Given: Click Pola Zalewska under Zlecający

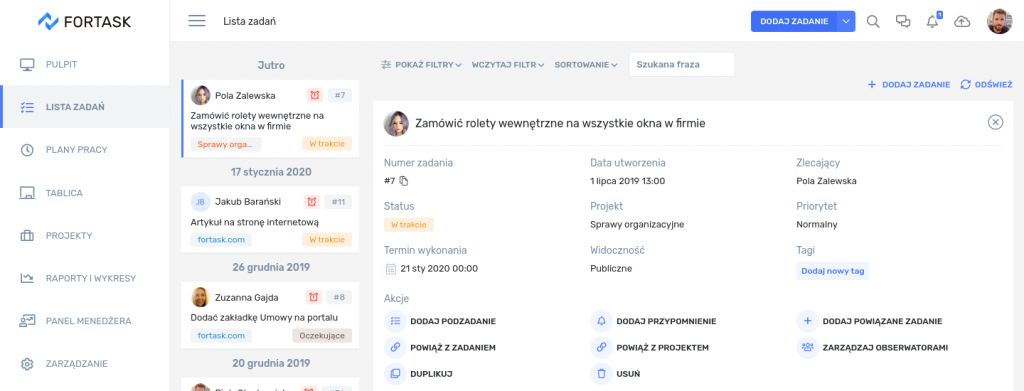Looking at the screenshot, I should (826, 181).
